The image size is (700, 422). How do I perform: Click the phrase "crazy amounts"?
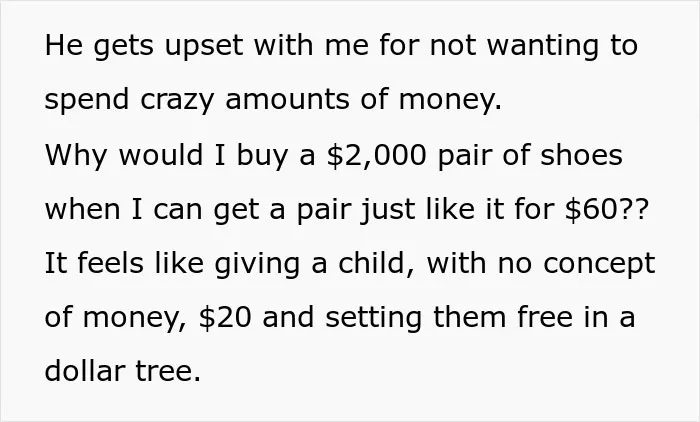pos(245,100)
